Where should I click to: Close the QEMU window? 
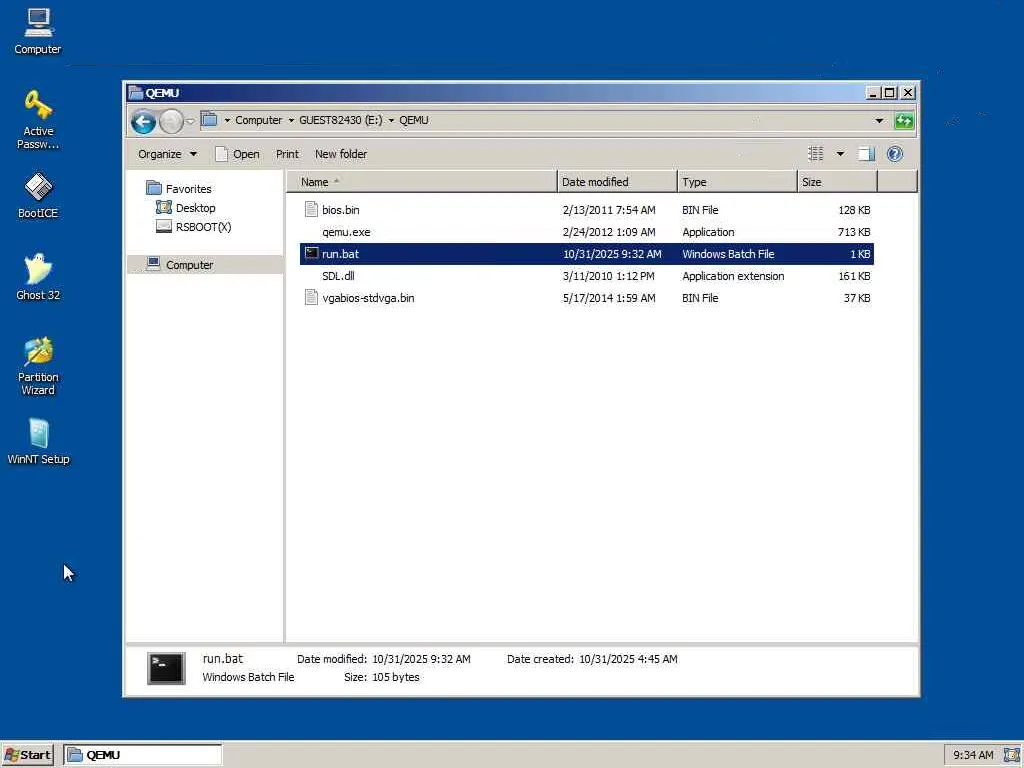point(908,93)
